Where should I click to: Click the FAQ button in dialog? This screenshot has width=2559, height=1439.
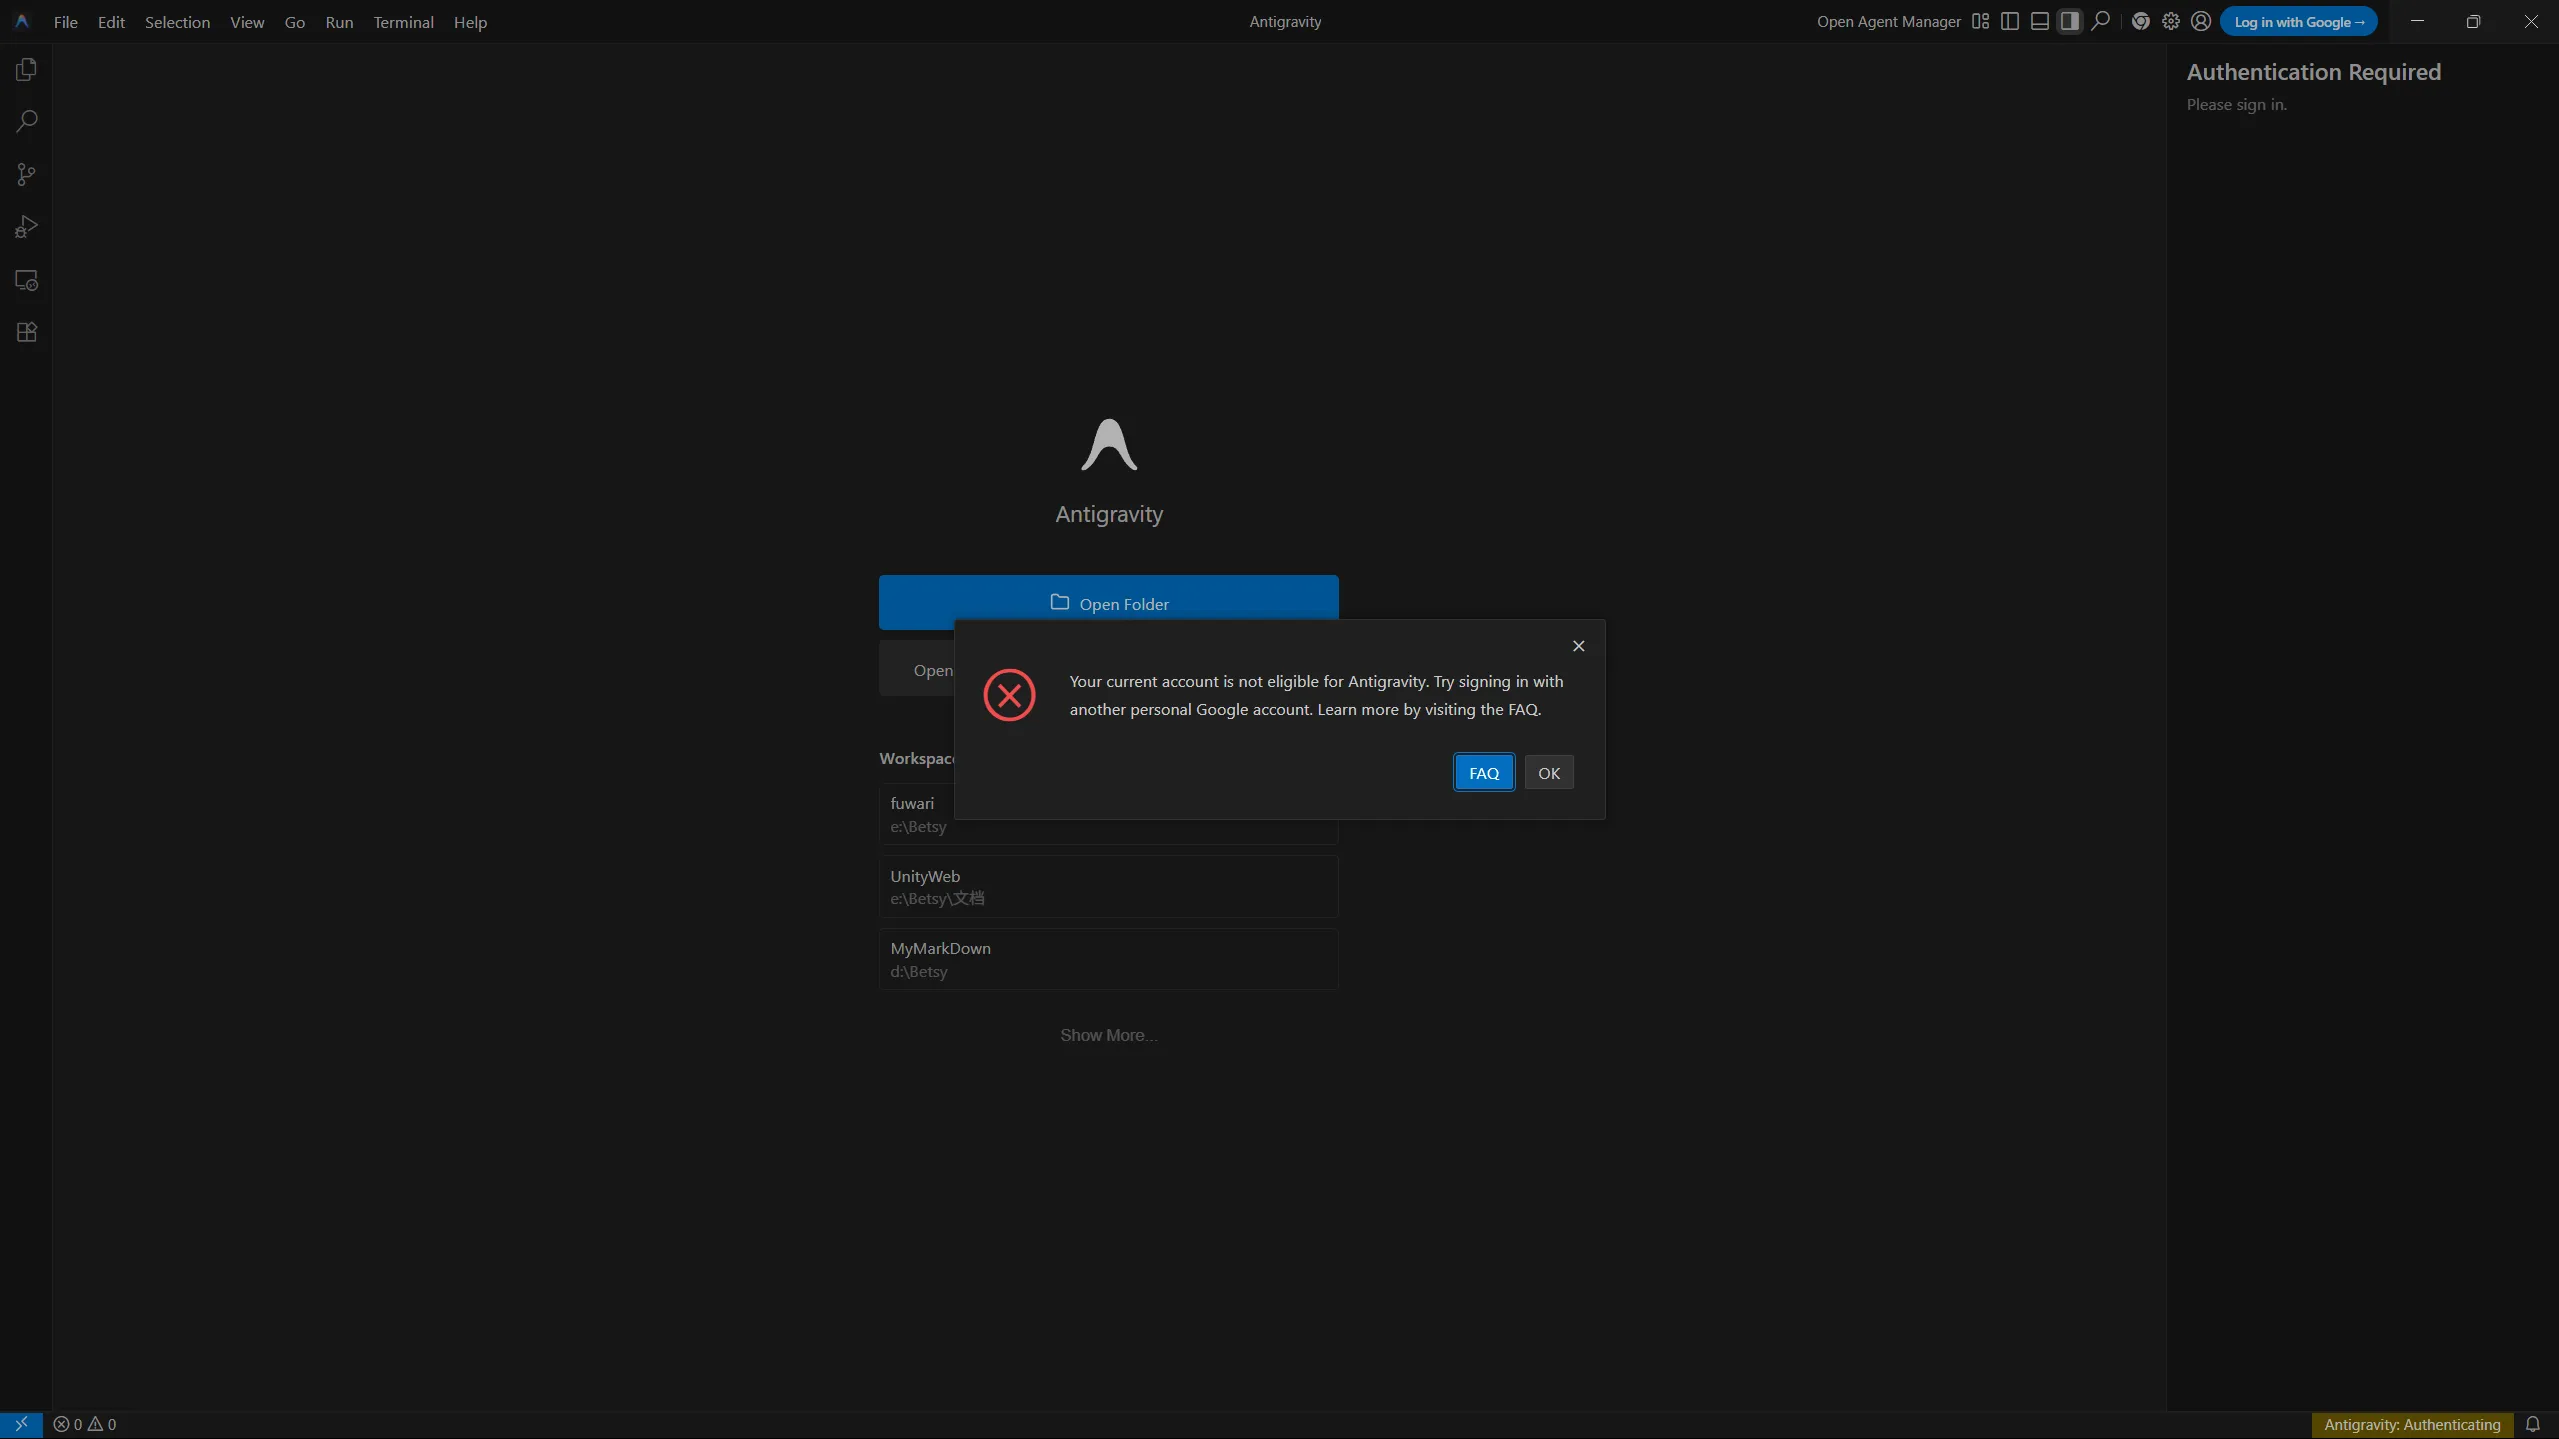pos(1483,773)
